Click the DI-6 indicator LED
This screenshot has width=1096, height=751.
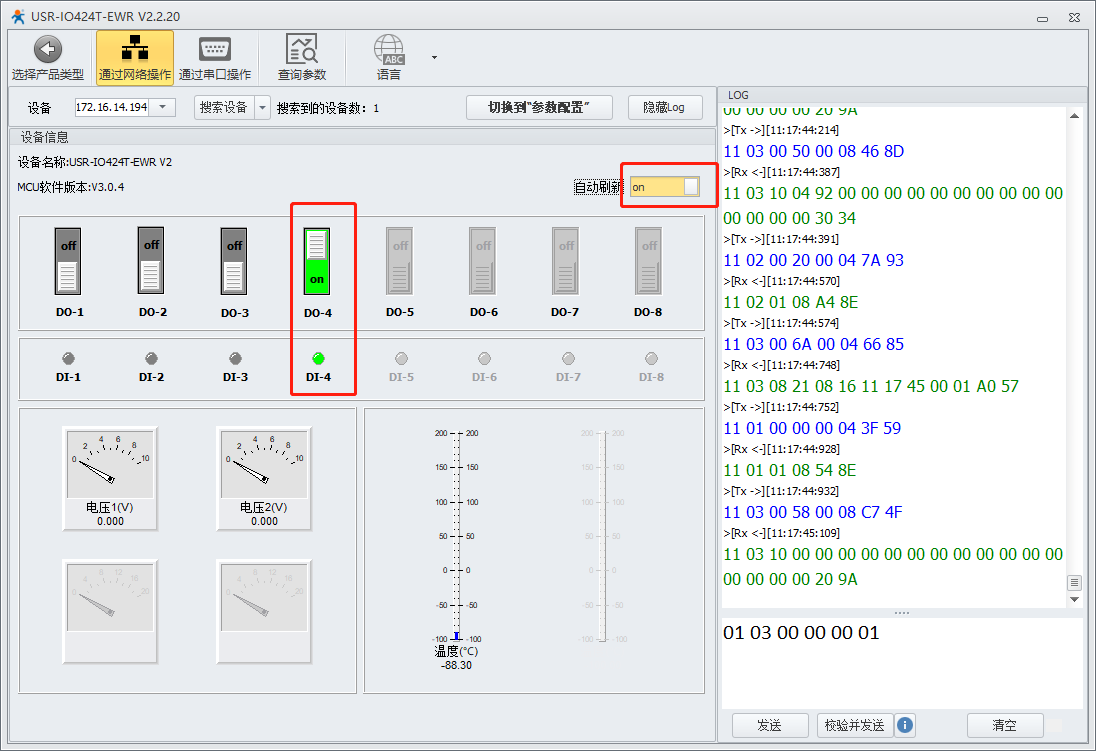click(484, 359)
